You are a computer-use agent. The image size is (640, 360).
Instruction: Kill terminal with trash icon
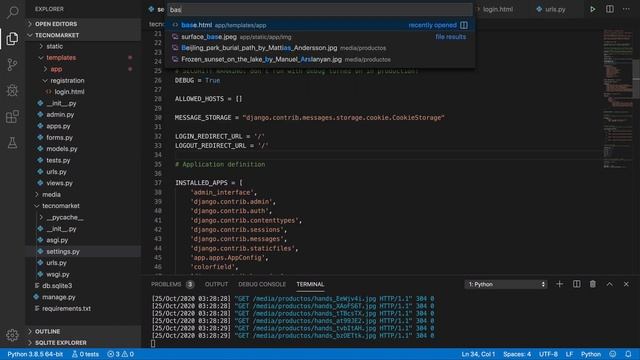click(x=593, y=284)
